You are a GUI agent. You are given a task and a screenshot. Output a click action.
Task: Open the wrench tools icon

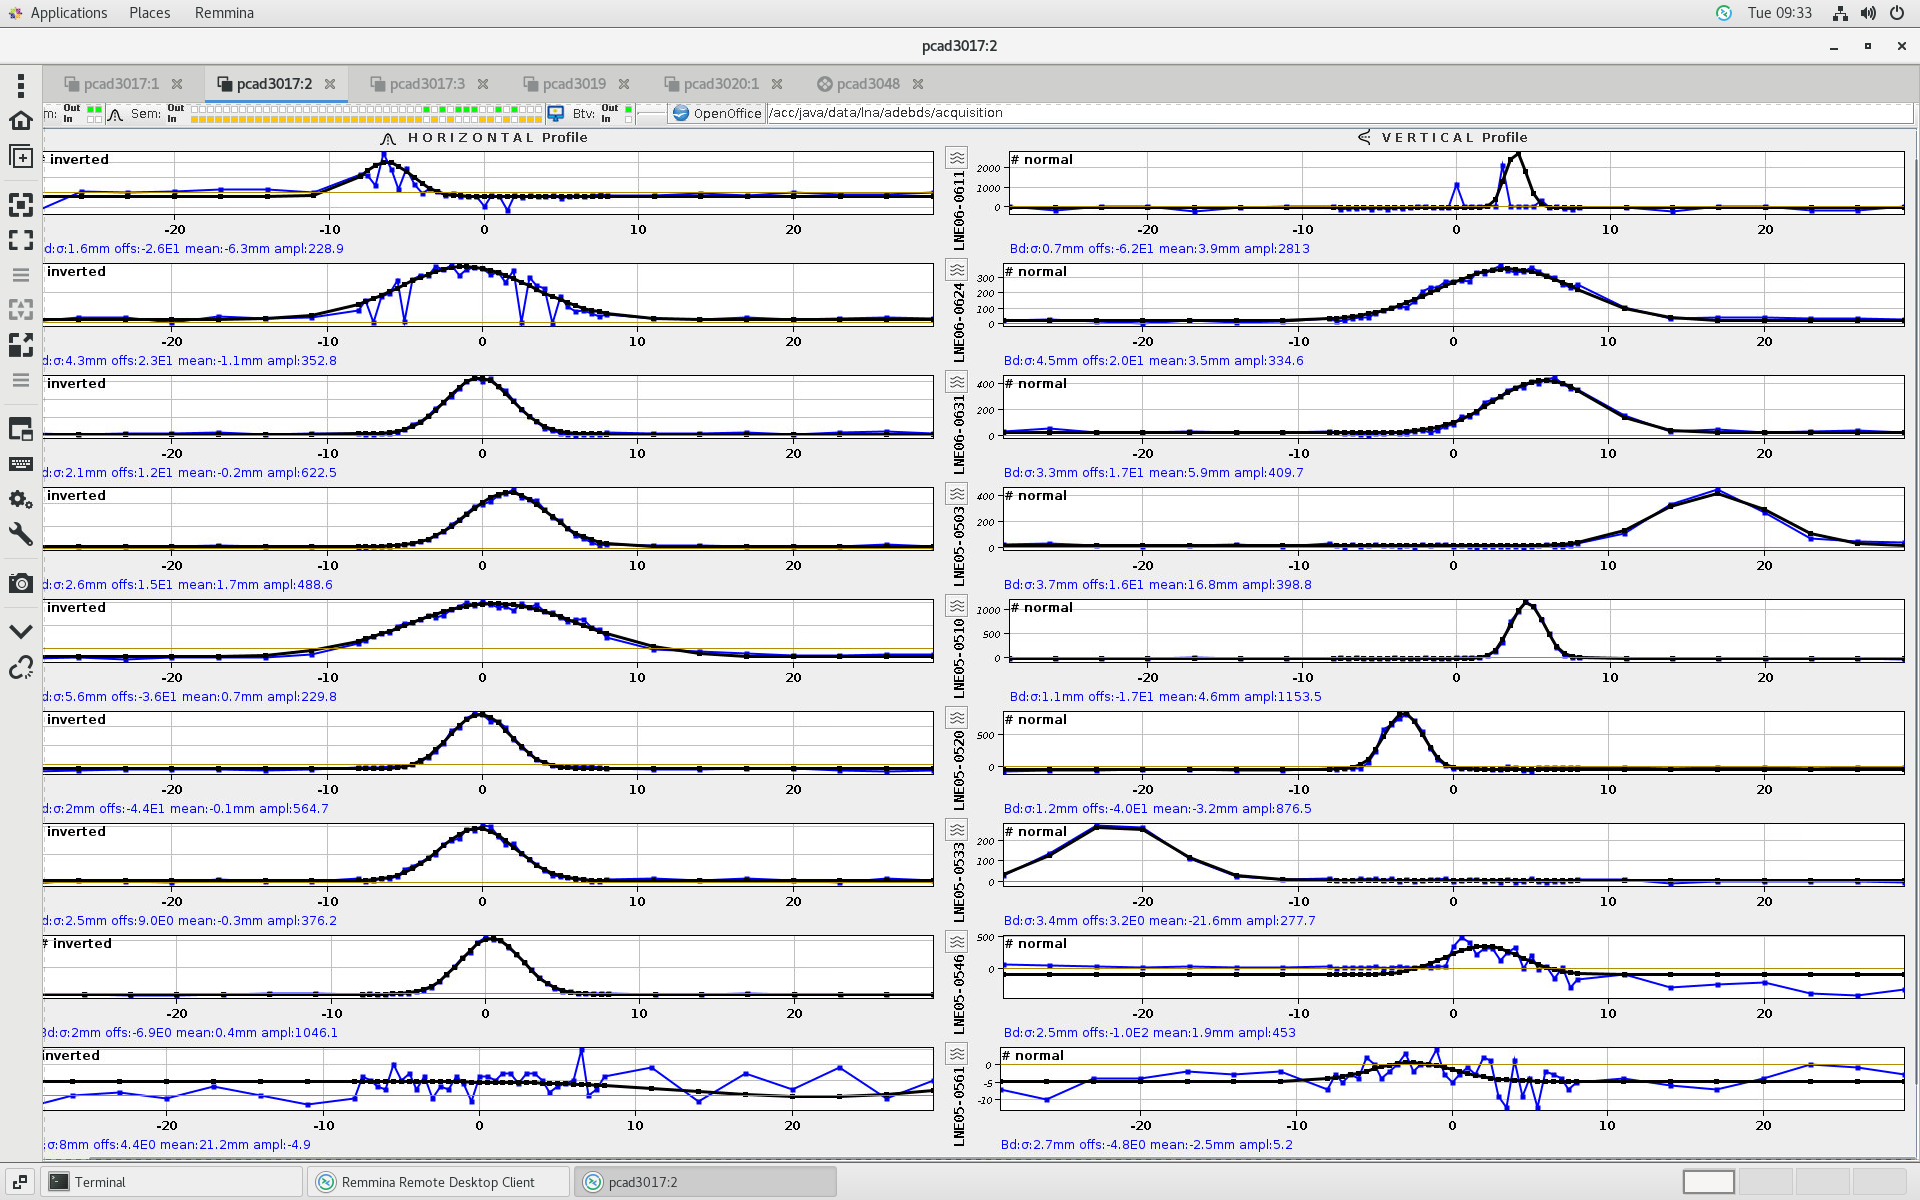20,534
